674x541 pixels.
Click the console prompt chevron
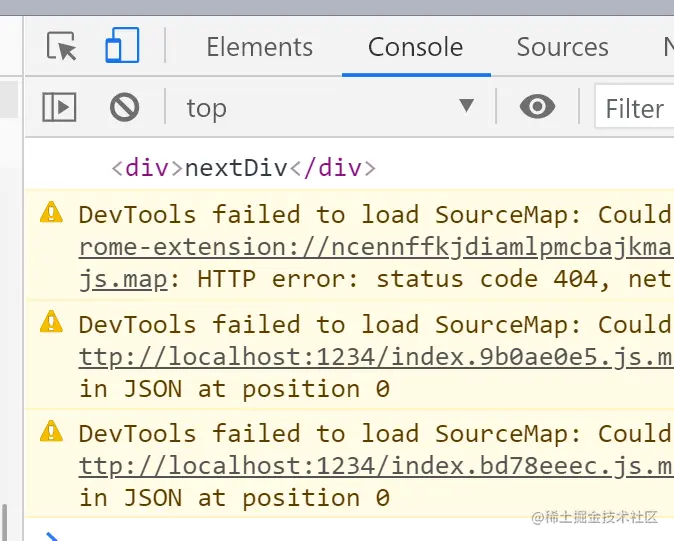(x=53, y=535)
